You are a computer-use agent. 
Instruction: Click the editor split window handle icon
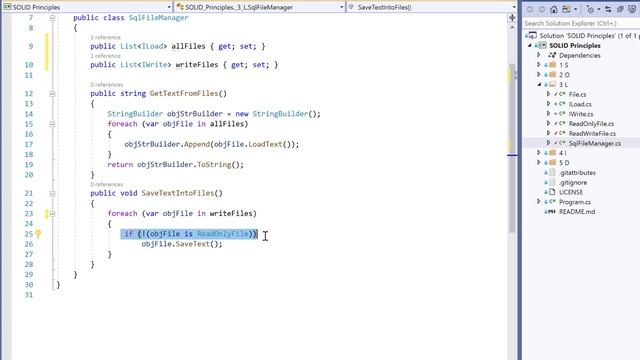point(512,18)
